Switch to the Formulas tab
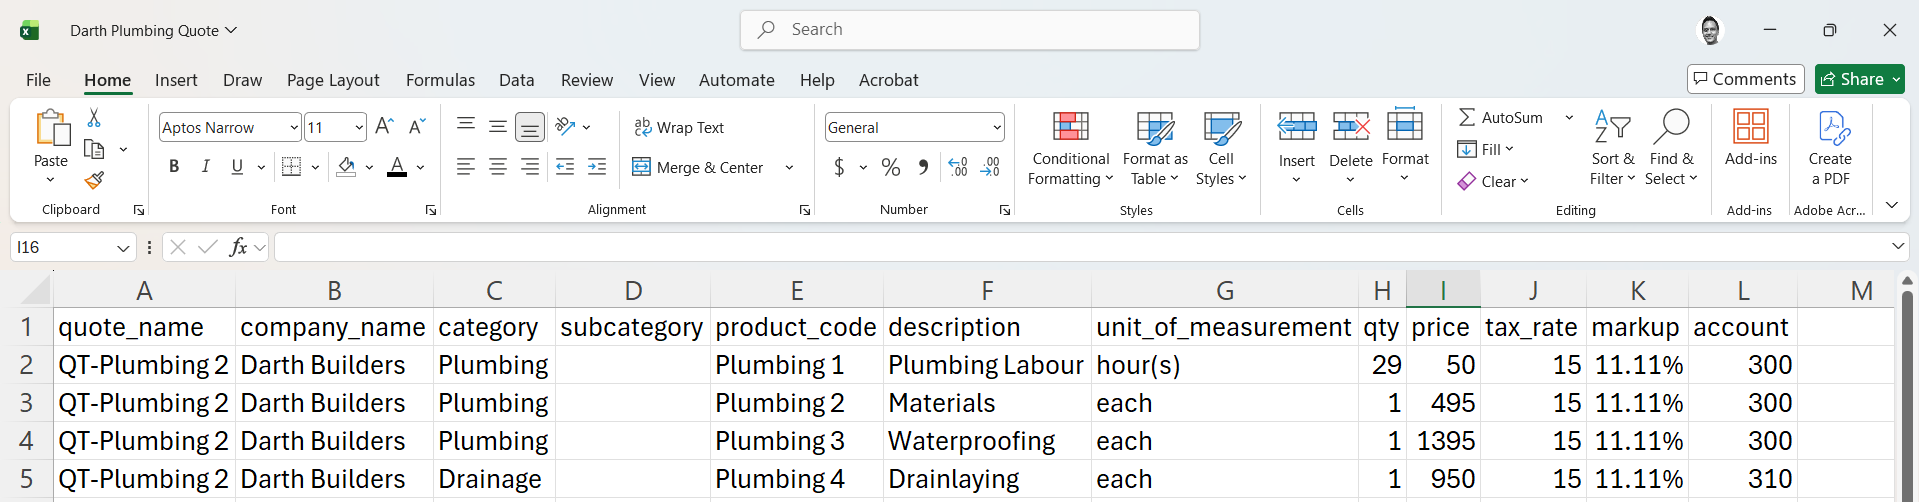Image resolution: width=1919 pixels, height=502 pixels. point(440,80)
